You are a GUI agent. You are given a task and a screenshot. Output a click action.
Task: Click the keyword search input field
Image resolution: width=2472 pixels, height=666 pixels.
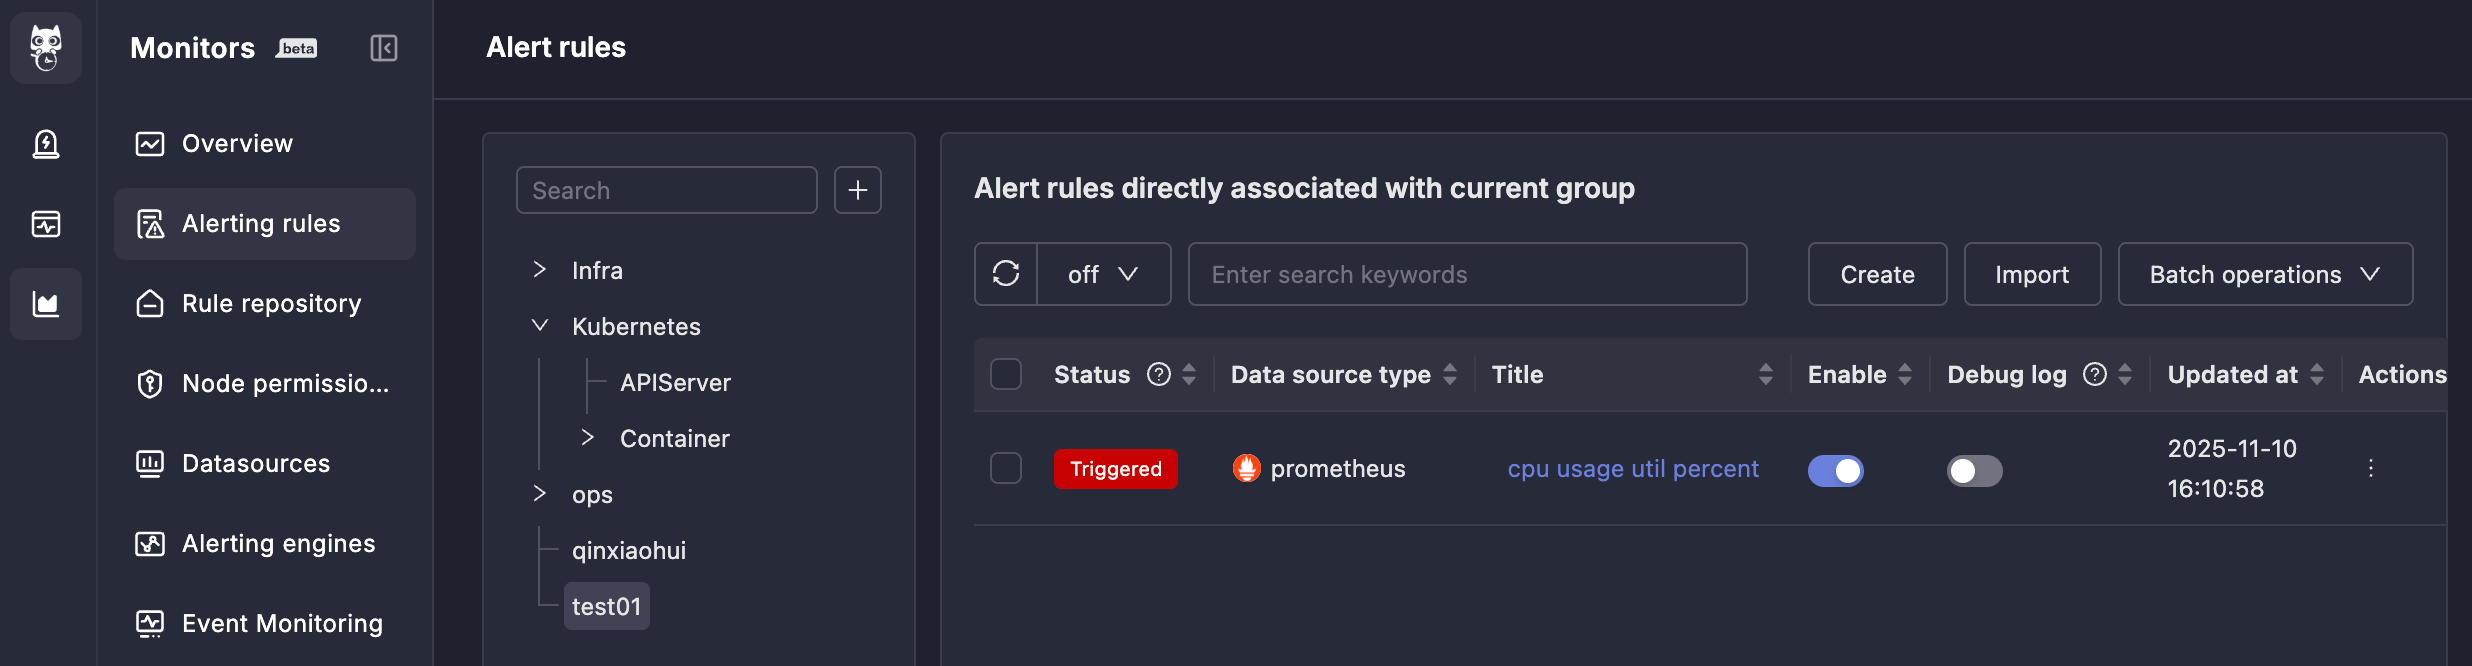coord(1466,274)
